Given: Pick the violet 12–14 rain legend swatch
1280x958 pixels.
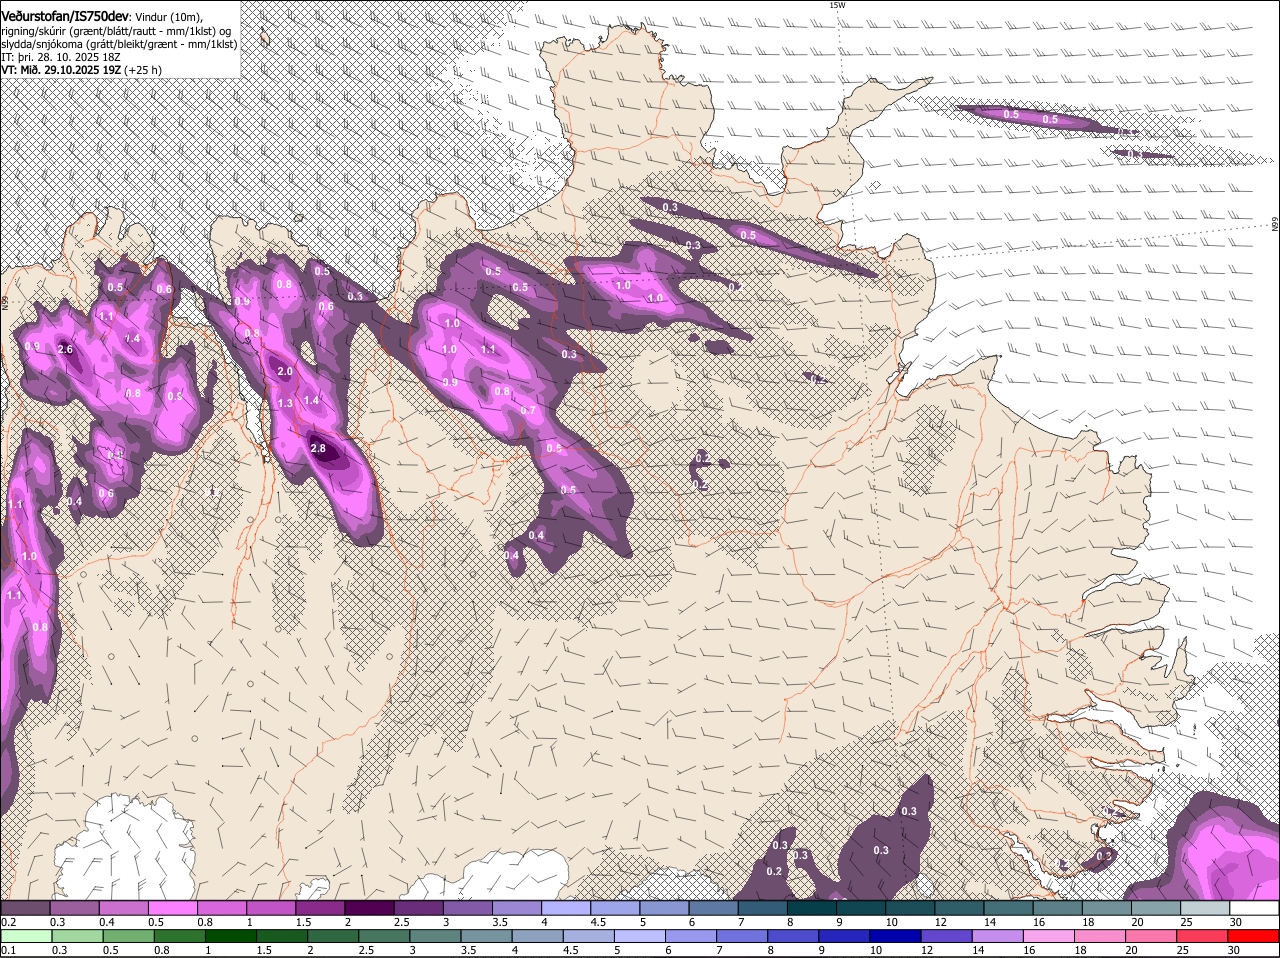Looking at the screenshot, I should pyautogui.click(x=947, y=936).
